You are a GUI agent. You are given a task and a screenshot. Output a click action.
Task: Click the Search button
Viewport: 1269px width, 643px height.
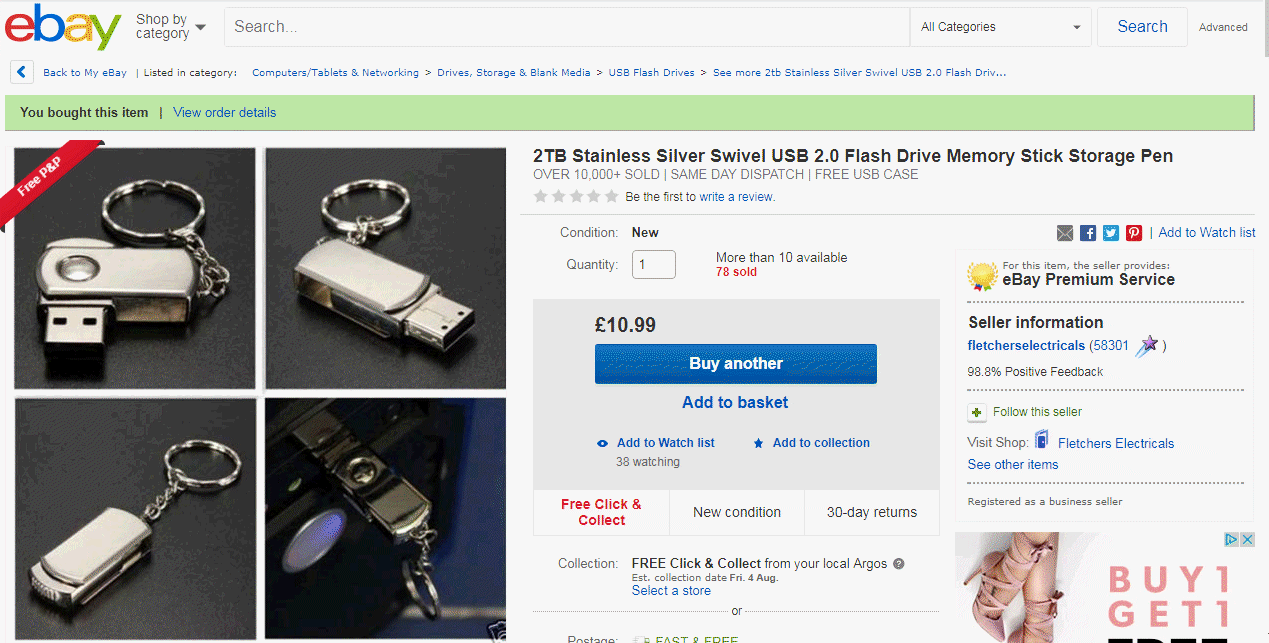[1142, 27]
